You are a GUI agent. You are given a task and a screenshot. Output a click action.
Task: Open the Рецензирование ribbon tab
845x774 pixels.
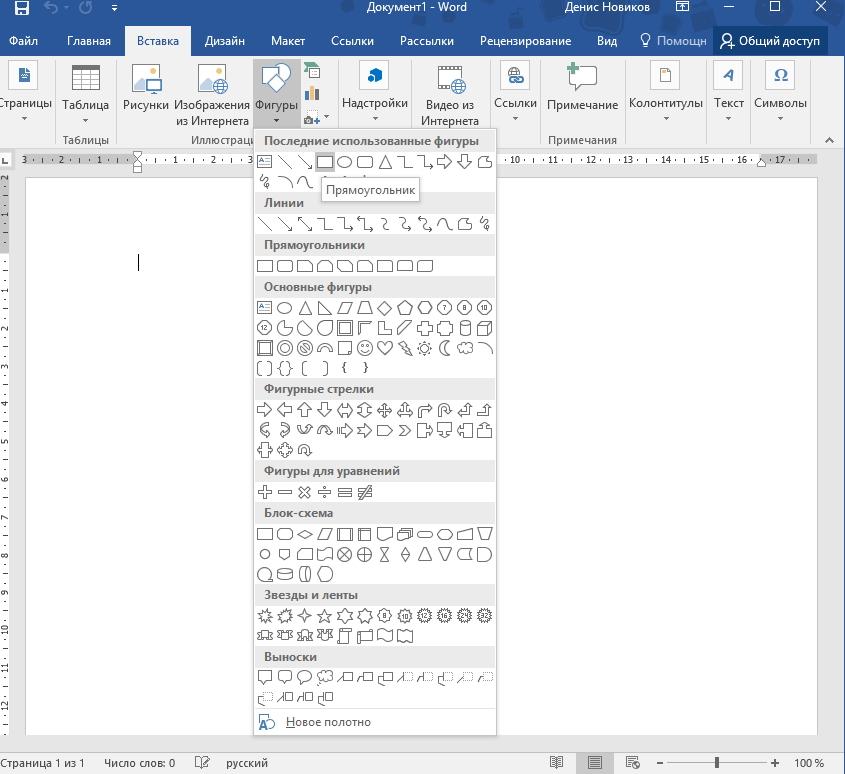point(525,41)
